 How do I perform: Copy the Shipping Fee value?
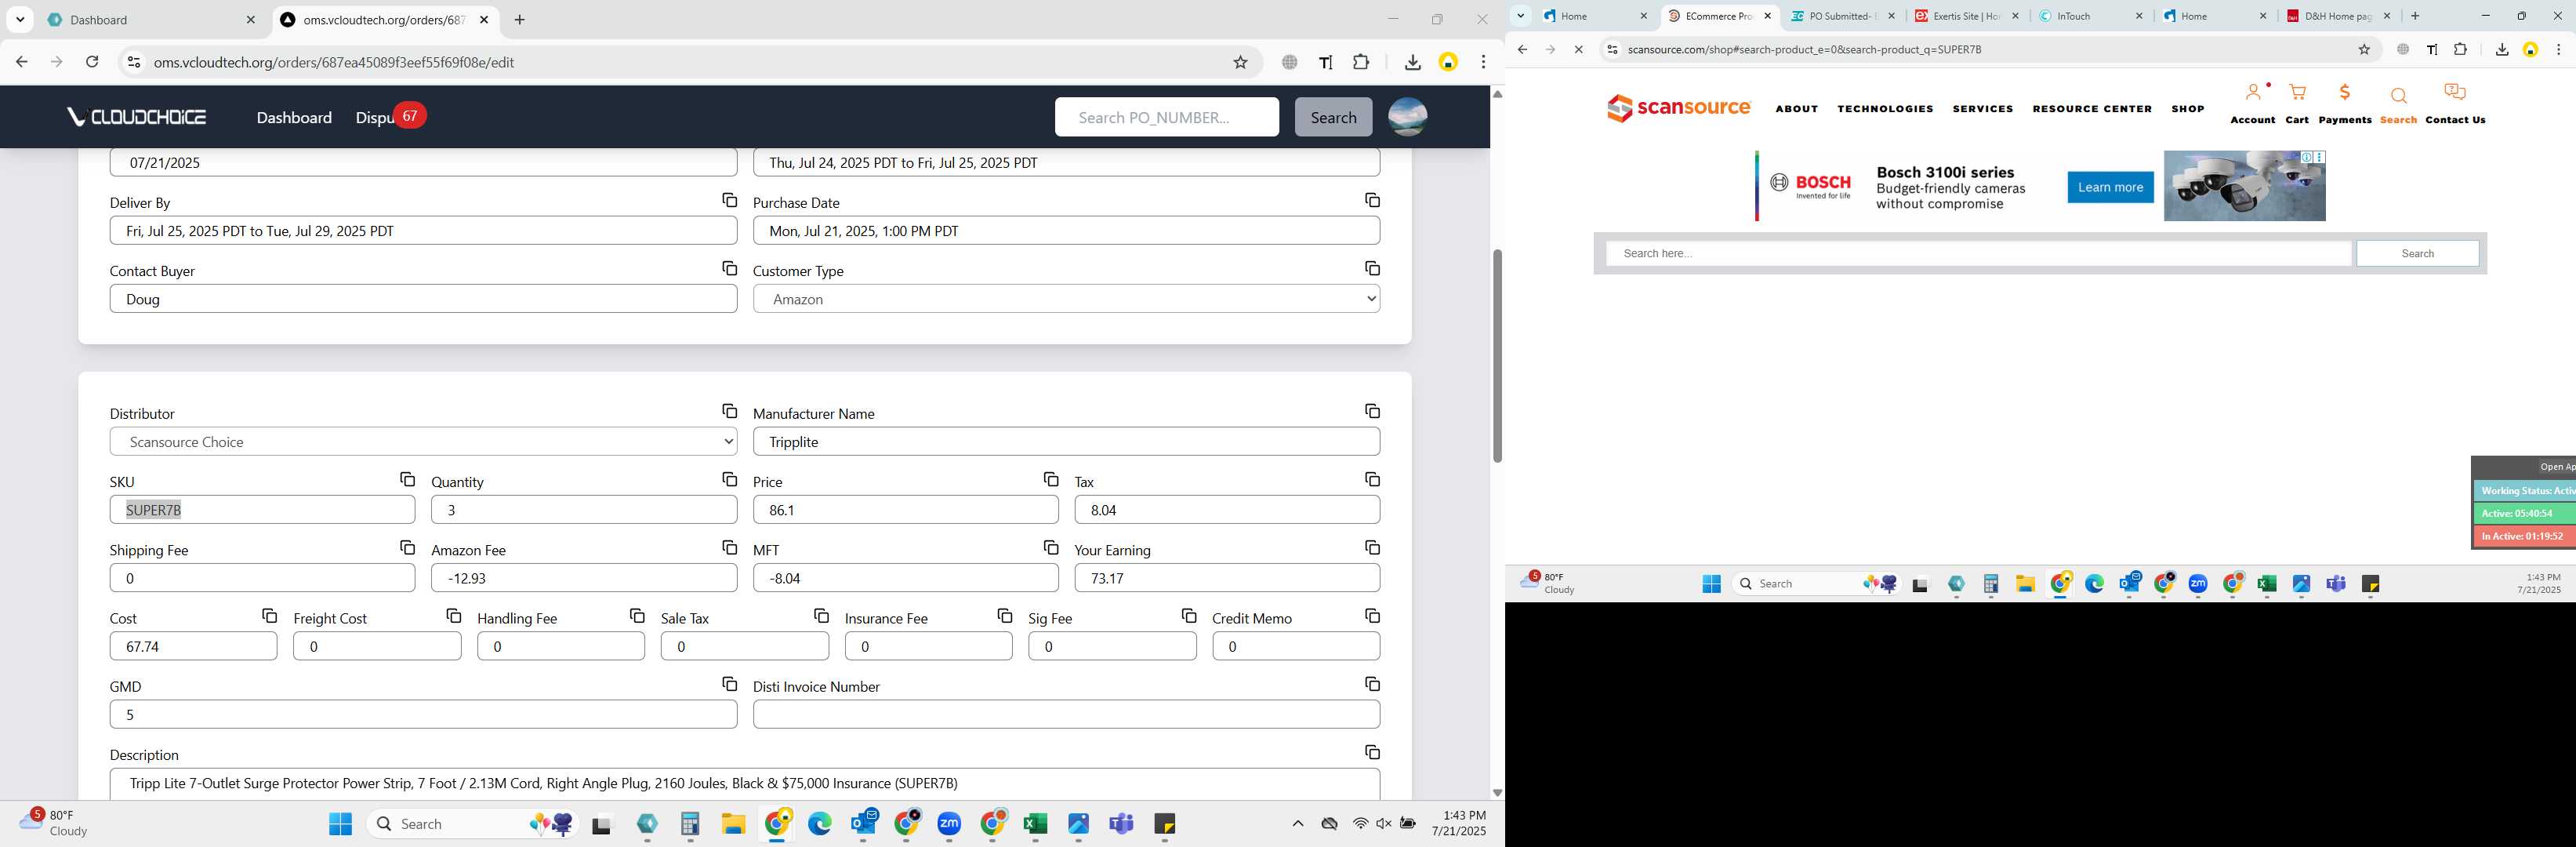coord(407,548)
